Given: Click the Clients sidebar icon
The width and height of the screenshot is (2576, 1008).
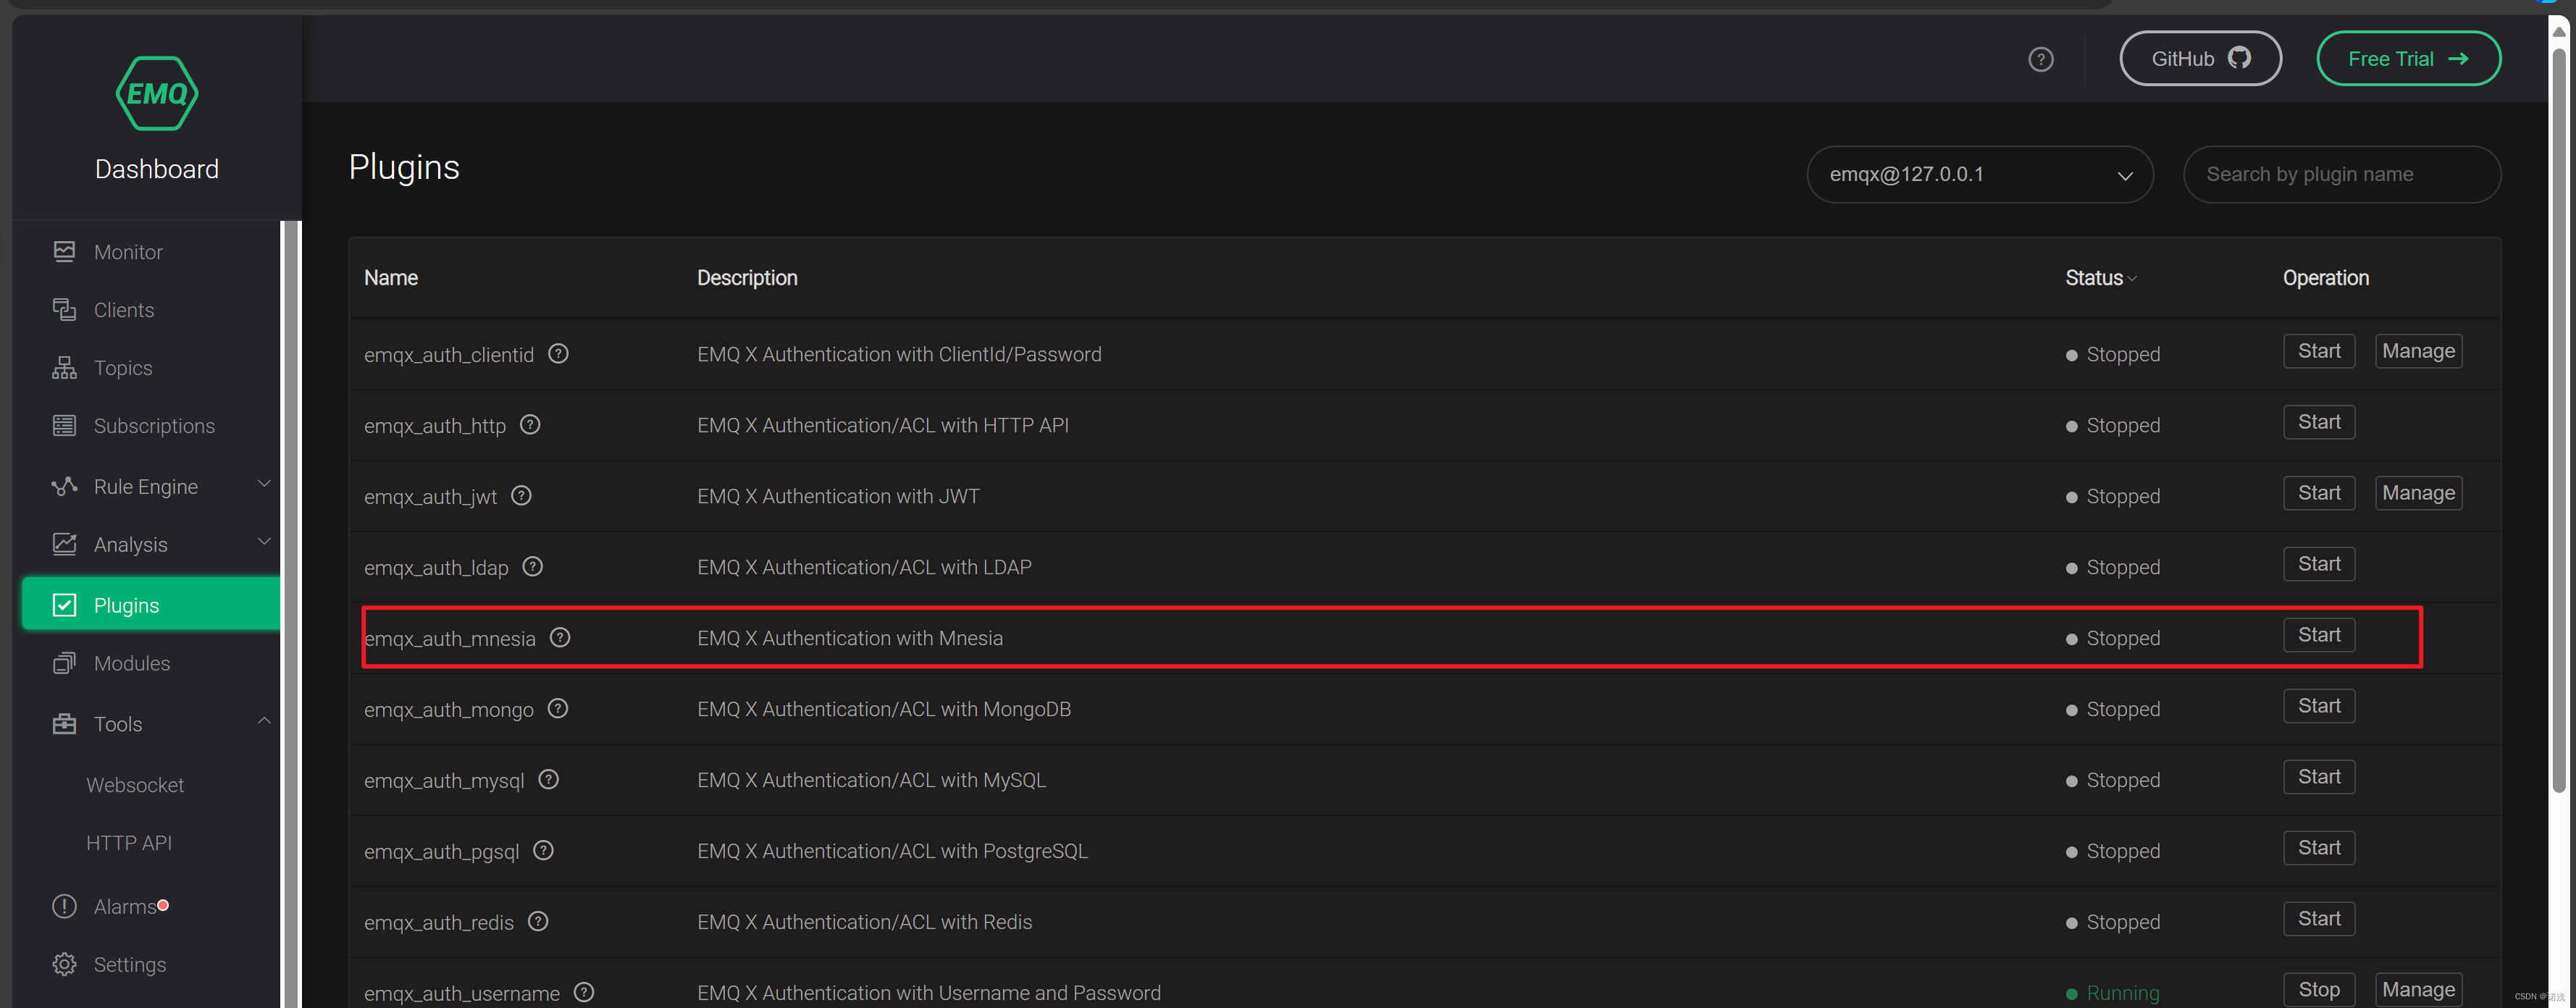Looking at the screenshot, I should 64,310.
